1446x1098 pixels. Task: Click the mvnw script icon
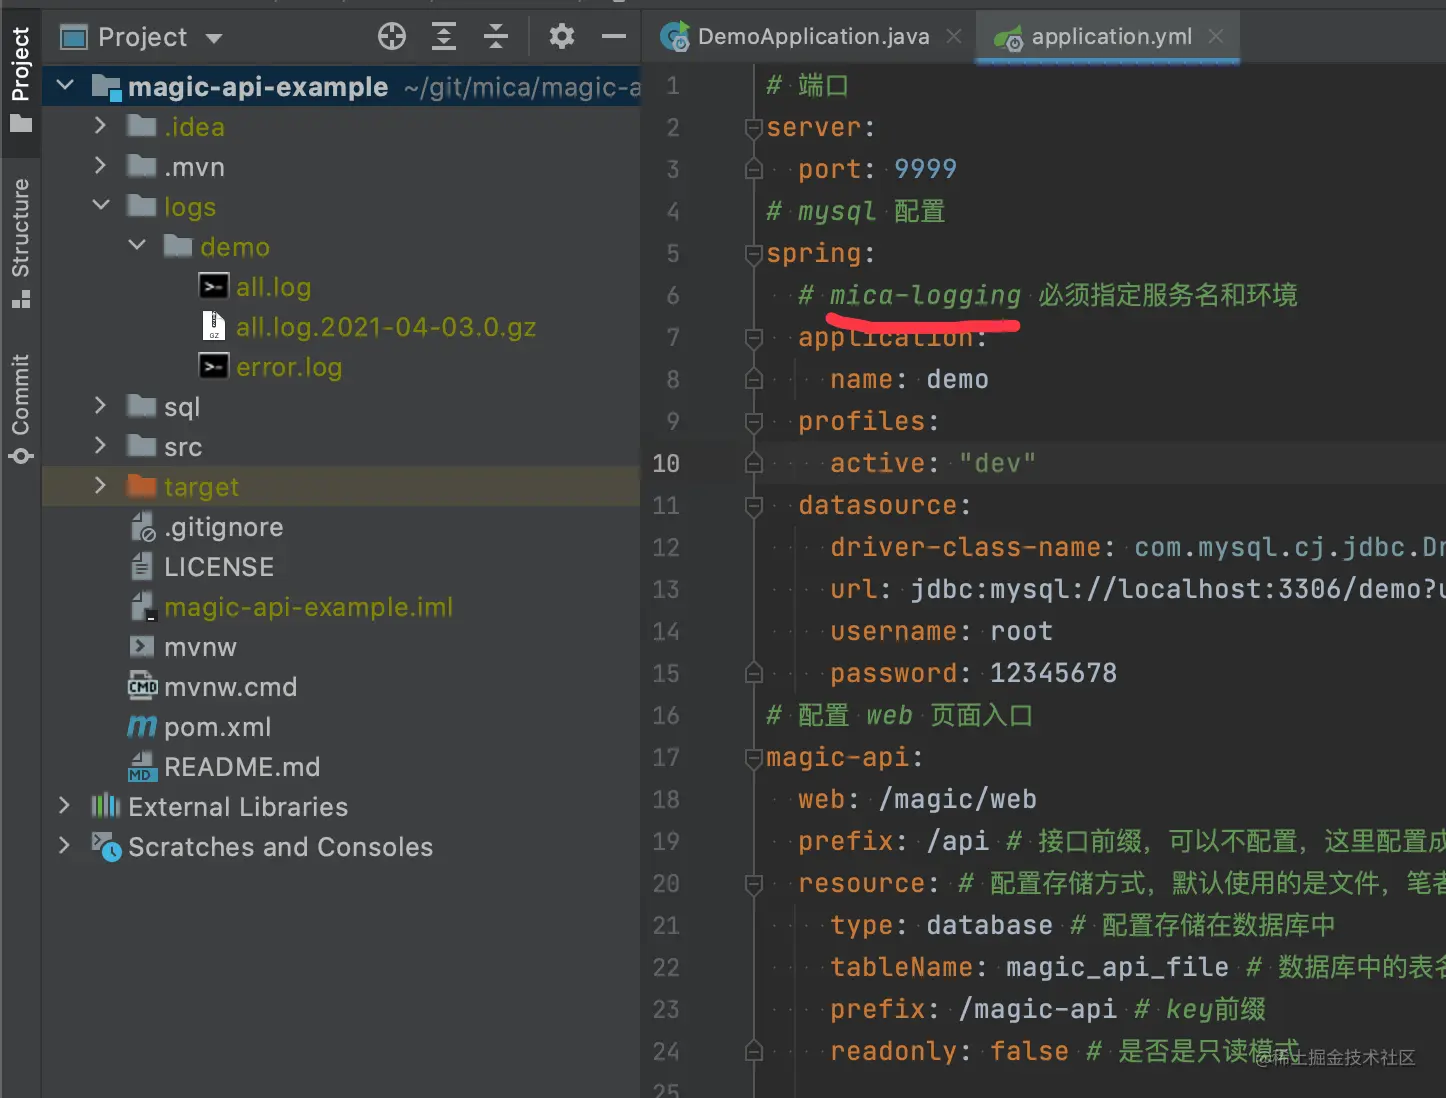(x=142, y=646)
